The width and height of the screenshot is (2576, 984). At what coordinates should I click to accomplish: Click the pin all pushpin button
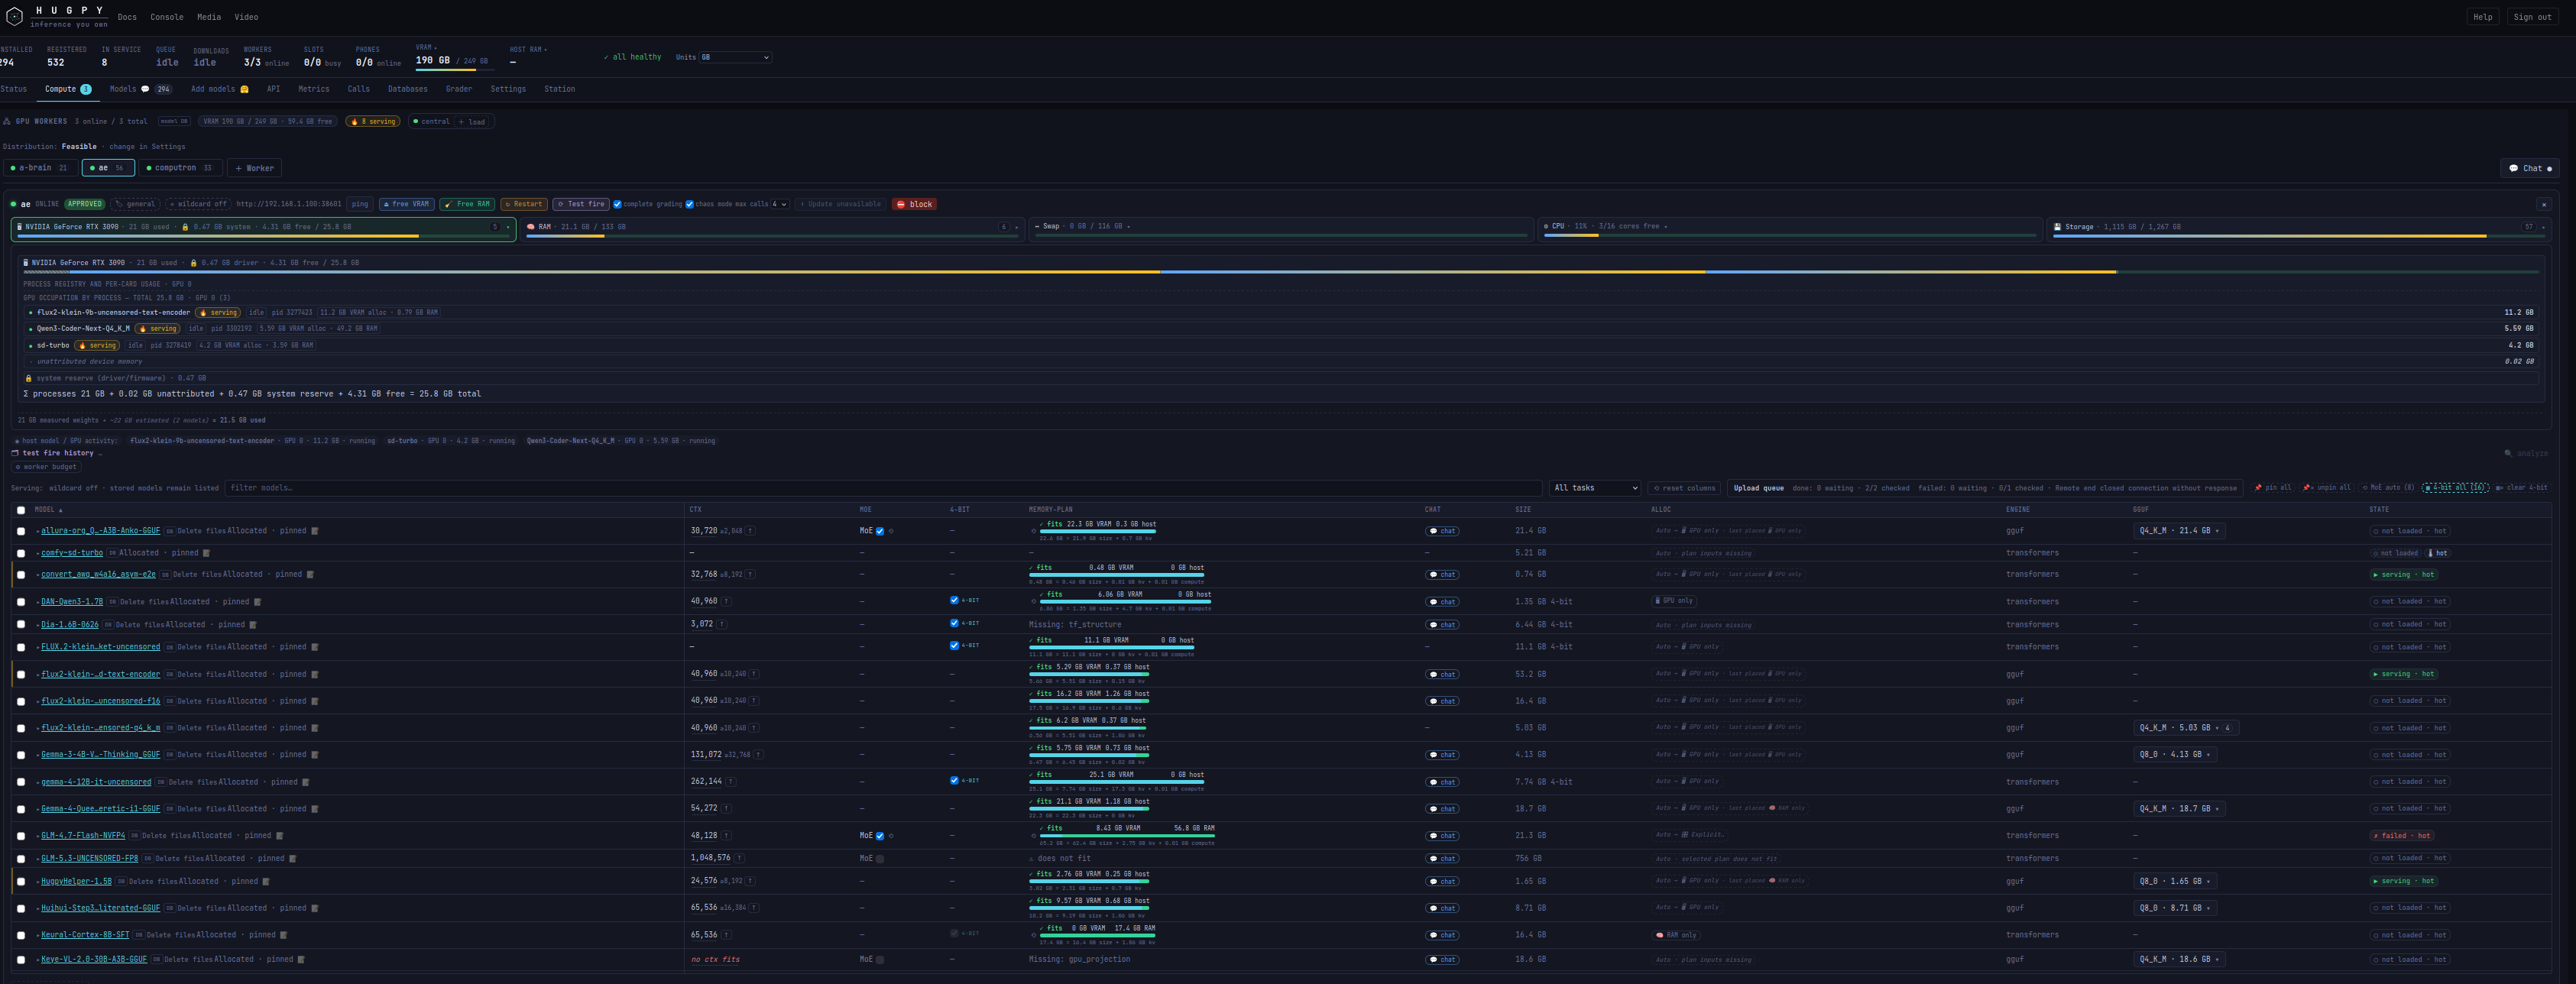[2273, 488]
